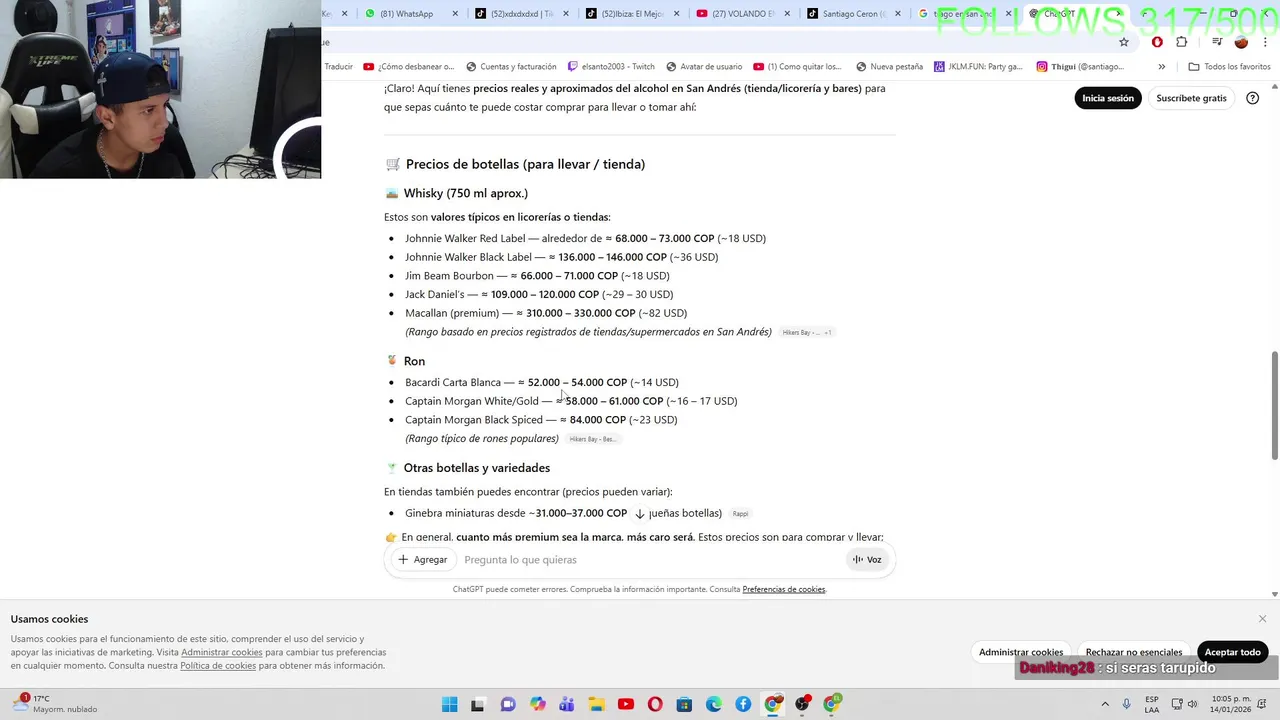The height and width of the screenshot is (720, 1280).
Task: Open Microsoft Teams taskbar icon
Action: pos(567,704)
